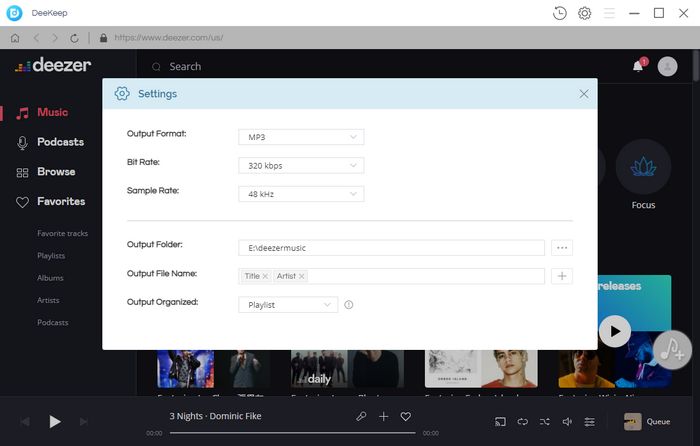Click the Deezer logo
This screenshot has height=446, width=700.
[53, 65]
